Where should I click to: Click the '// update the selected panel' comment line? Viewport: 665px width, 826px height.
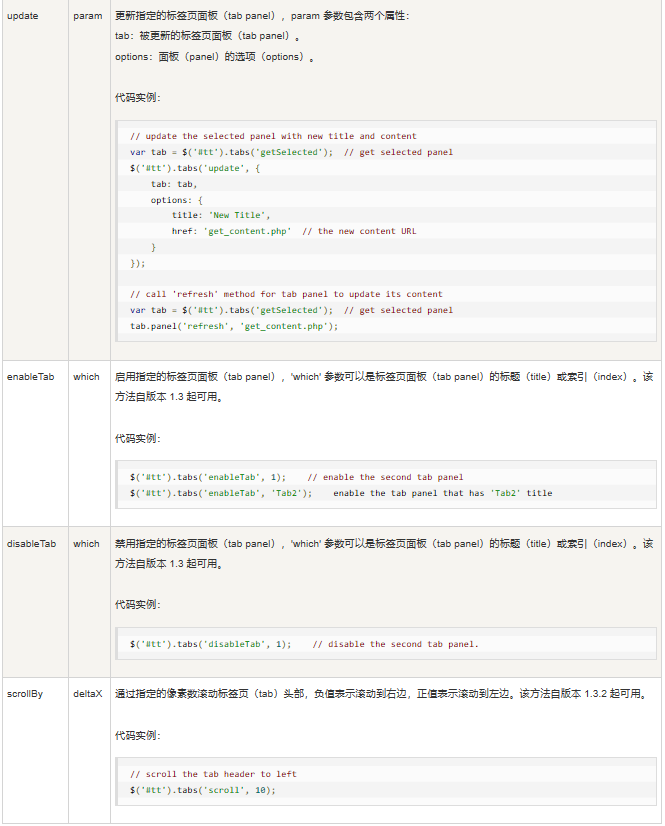pyautogui.click(x=273, y=136)
